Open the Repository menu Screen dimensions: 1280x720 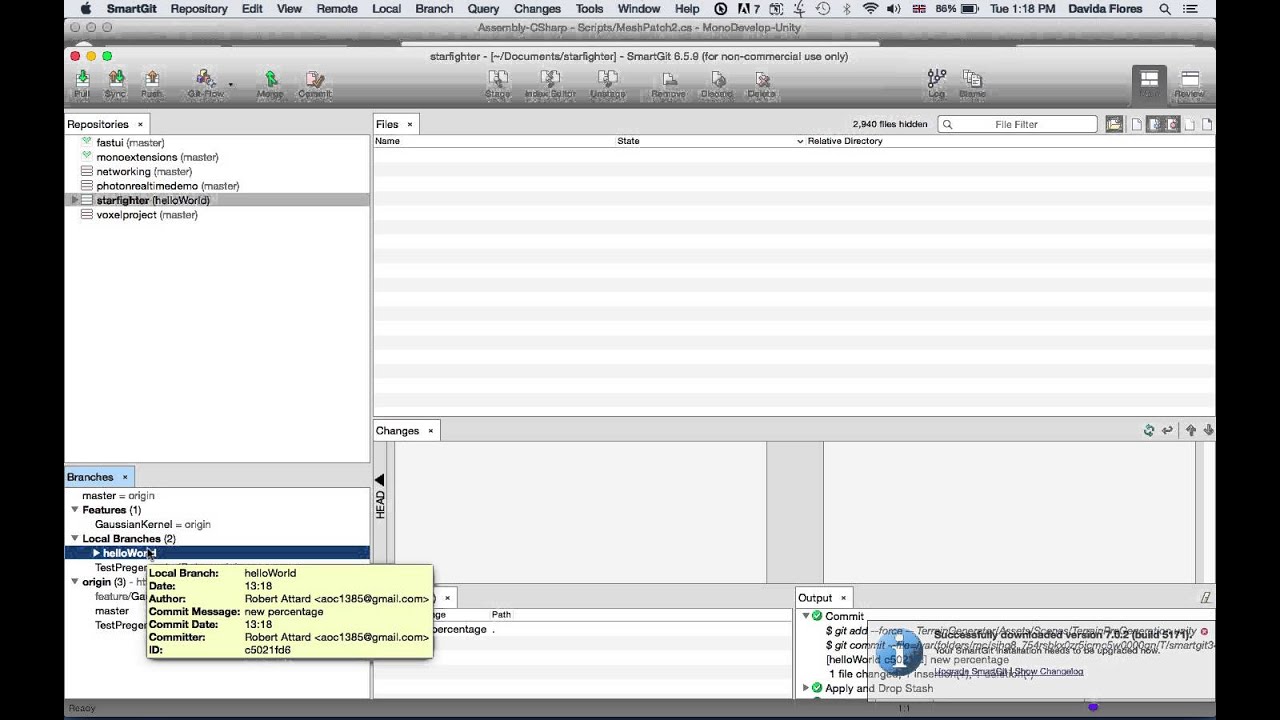[x=199, y=9]
